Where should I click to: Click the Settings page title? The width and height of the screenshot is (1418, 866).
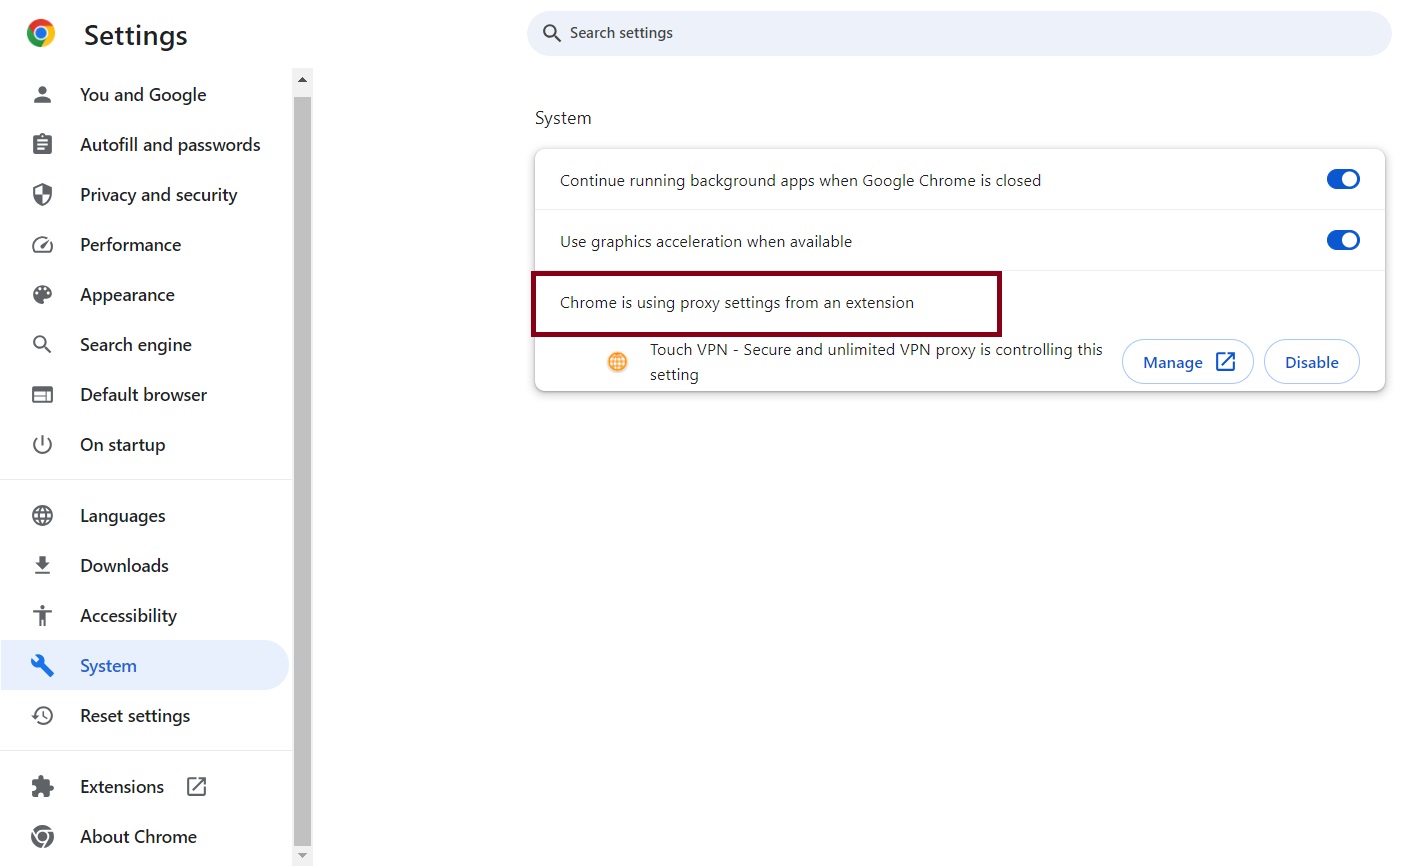(136, 35)
